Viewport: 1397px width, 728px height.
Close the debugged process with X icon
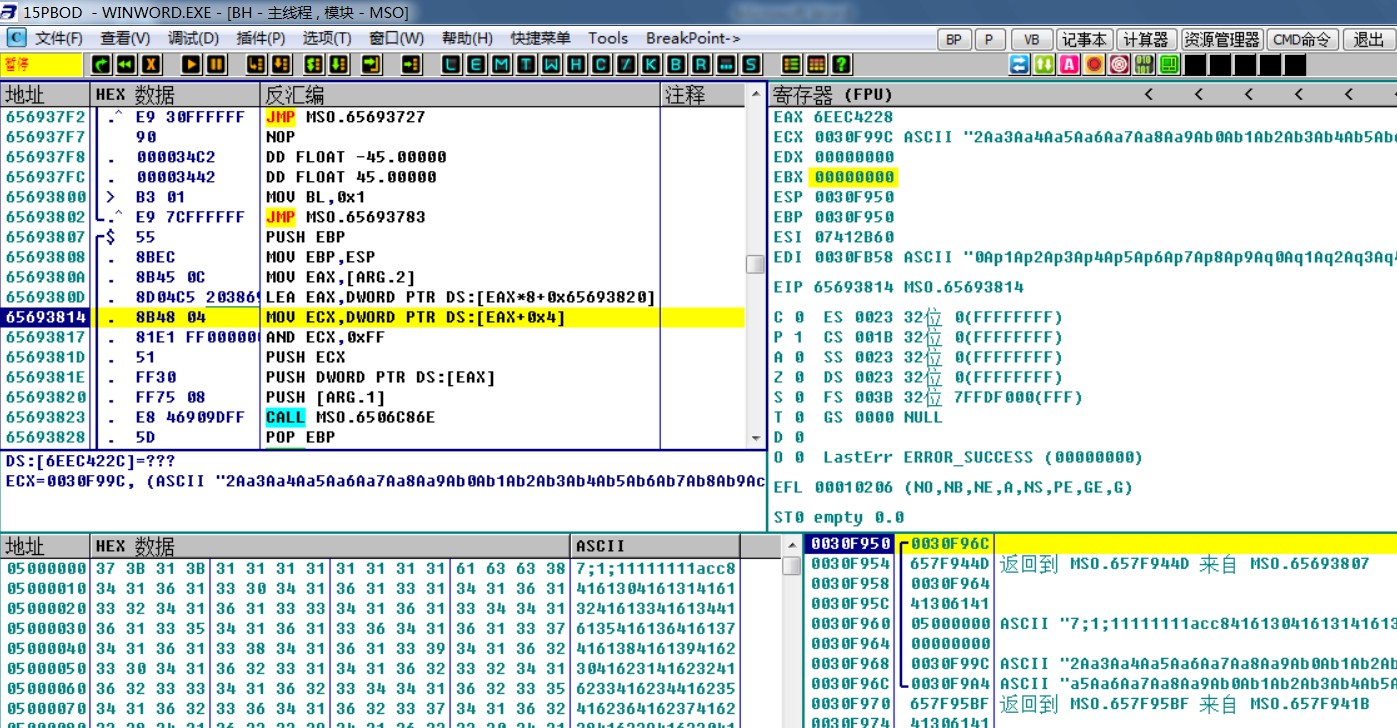point(151,64)
